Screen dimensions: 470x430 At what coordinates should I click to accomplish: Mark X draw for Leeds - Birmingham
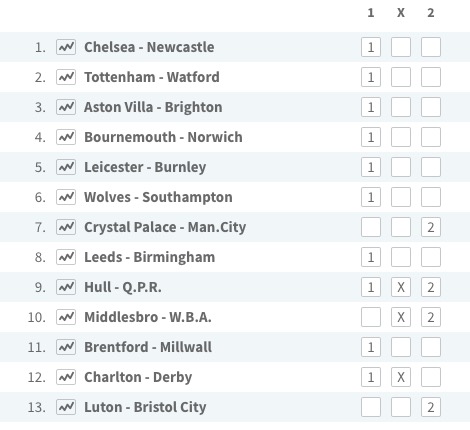[x=401, y=257]
